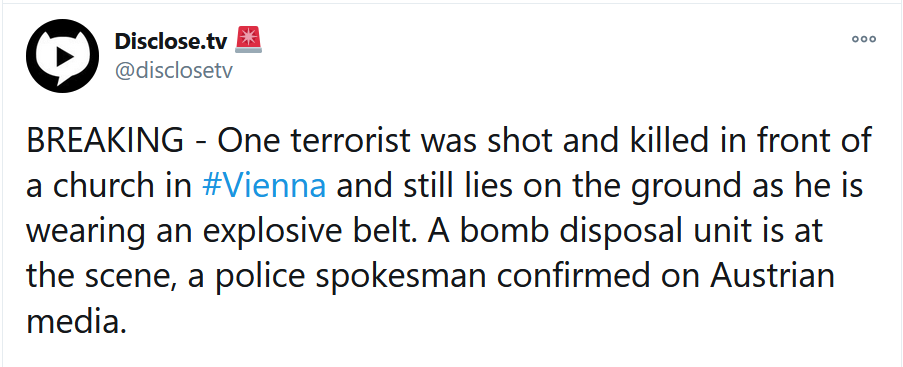Click the word 'Austrian' in the tweet
The height and width of the screenshot is (367, 903).
tap(772, 276)
